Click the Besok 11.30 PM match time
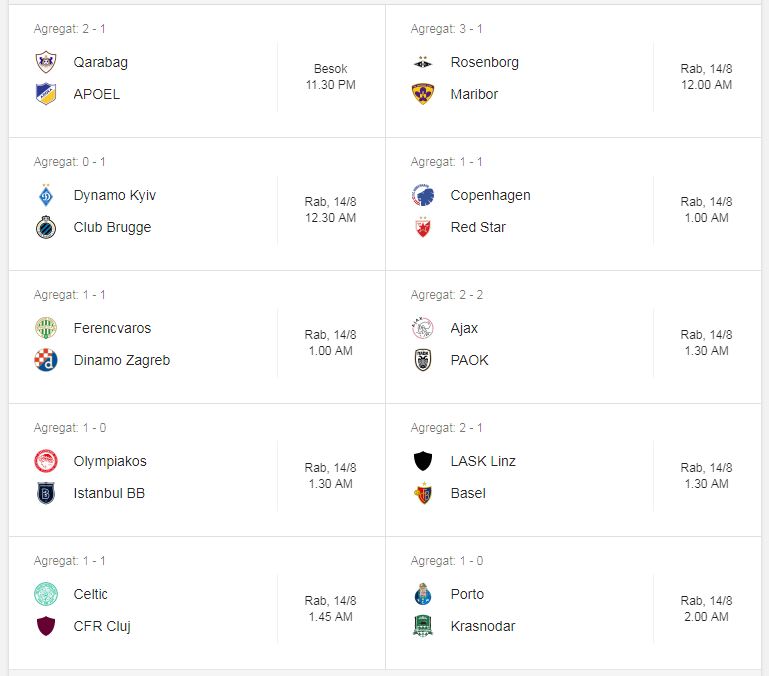This screenshot has width=769, height=676. pos(331,77)
